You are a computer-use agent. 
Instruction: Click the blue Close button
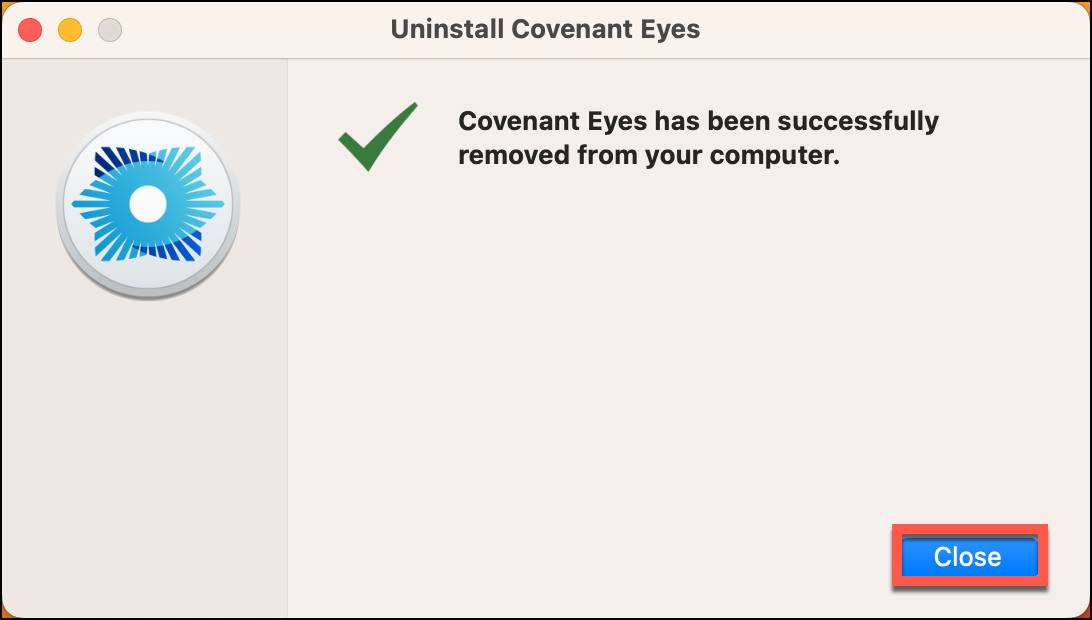click(969, 557)
